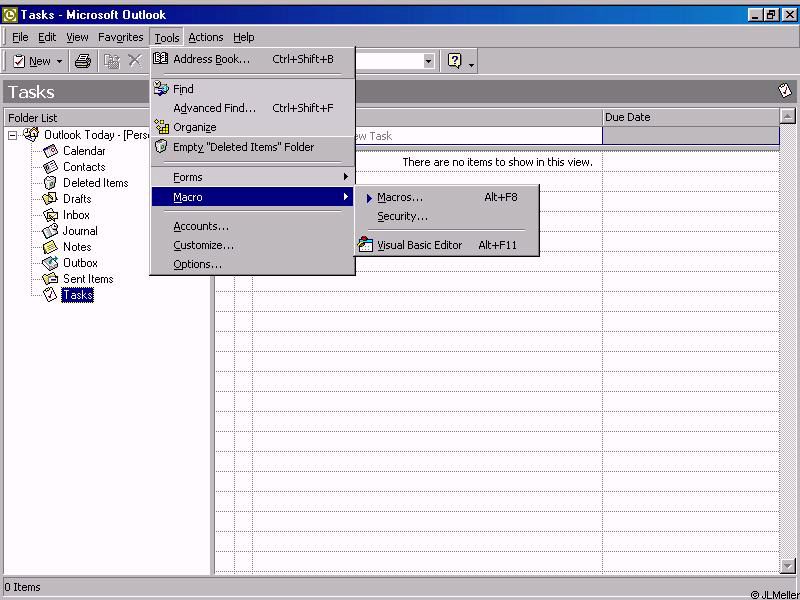Image resolution: width=800 pixels, height=600 pixels.
Task: Empty the Deleted Items folder via menu
Action: point(243,147)
